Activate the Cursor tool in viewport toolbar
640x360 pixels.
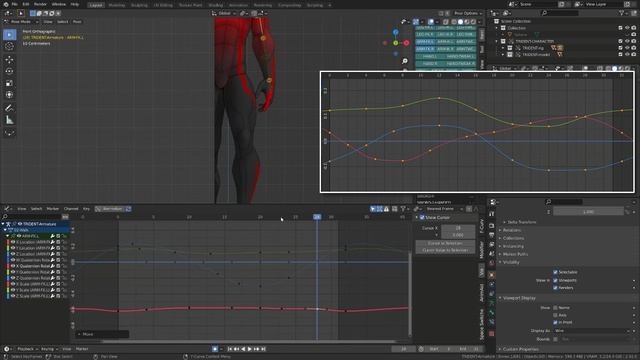[x=9, y=46]
